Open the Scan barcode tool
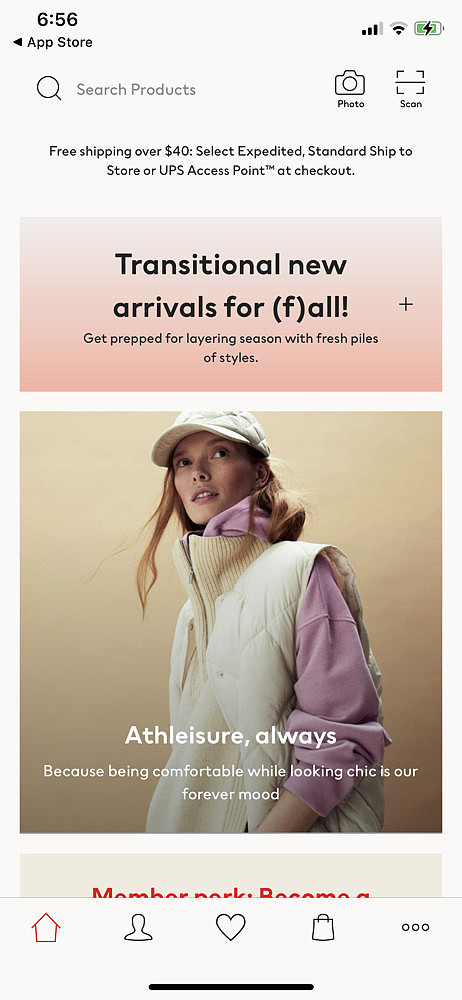Viewport: 462px width, 1000px height. pyautogui.click(x=410, y=89)
